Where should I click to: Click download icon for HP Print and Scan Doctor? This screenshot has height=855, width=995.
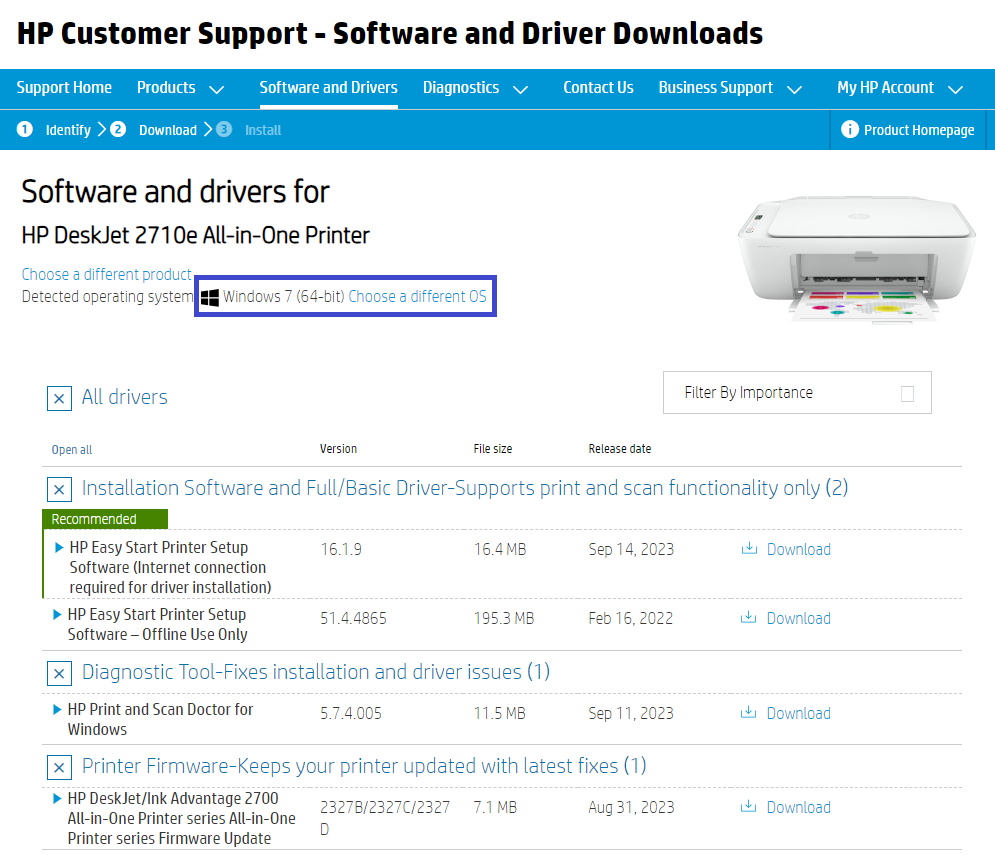coord(749,713)
